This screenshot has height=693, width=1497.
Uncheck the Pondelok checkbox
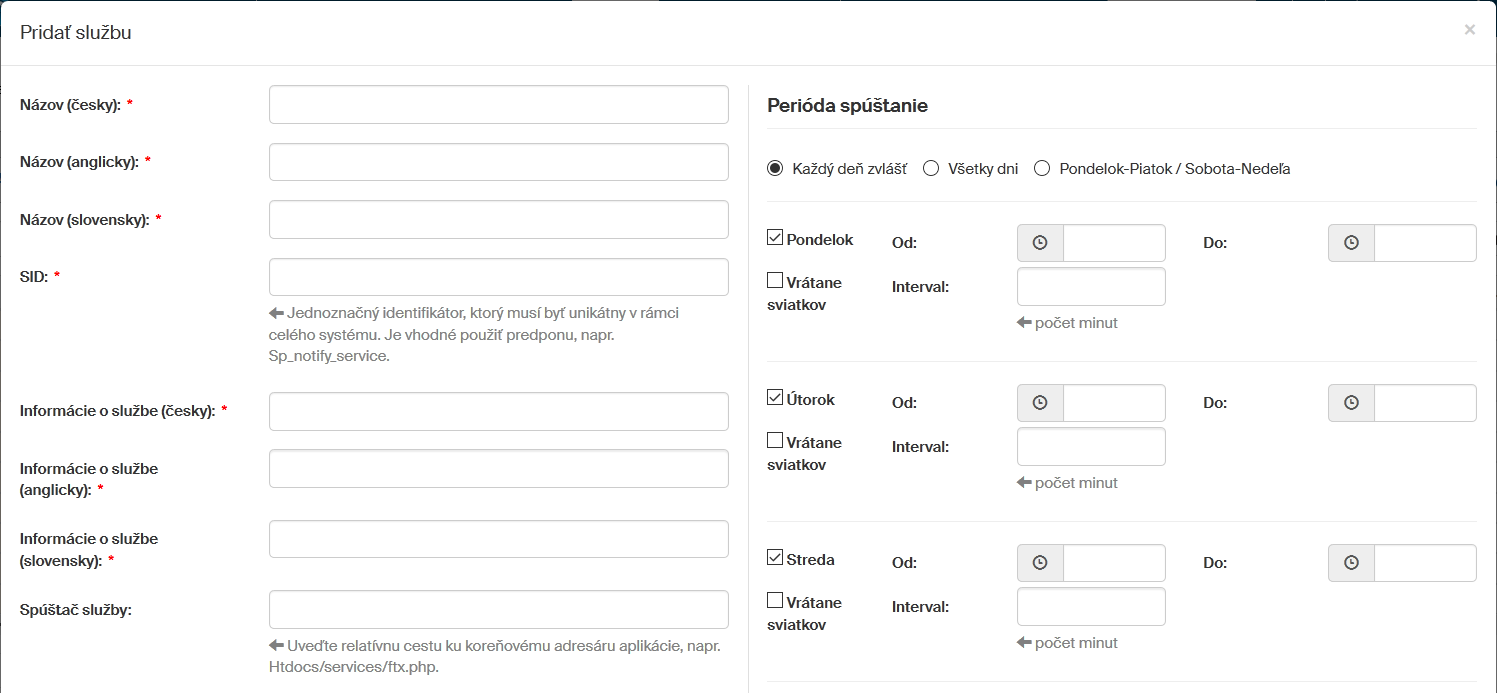click(775, 238)
